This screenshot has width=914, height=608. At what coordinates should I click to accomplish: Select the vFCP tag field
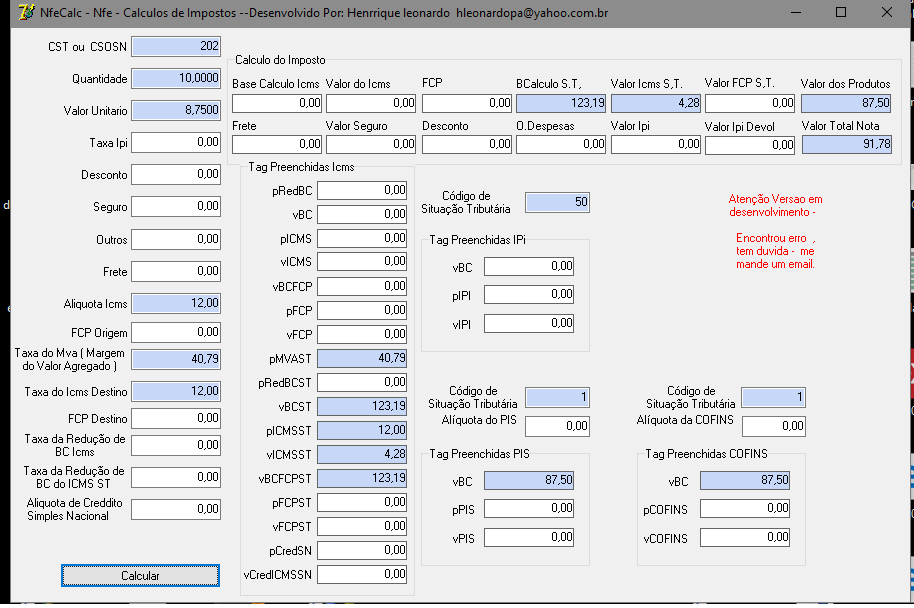tap(362, 335)
